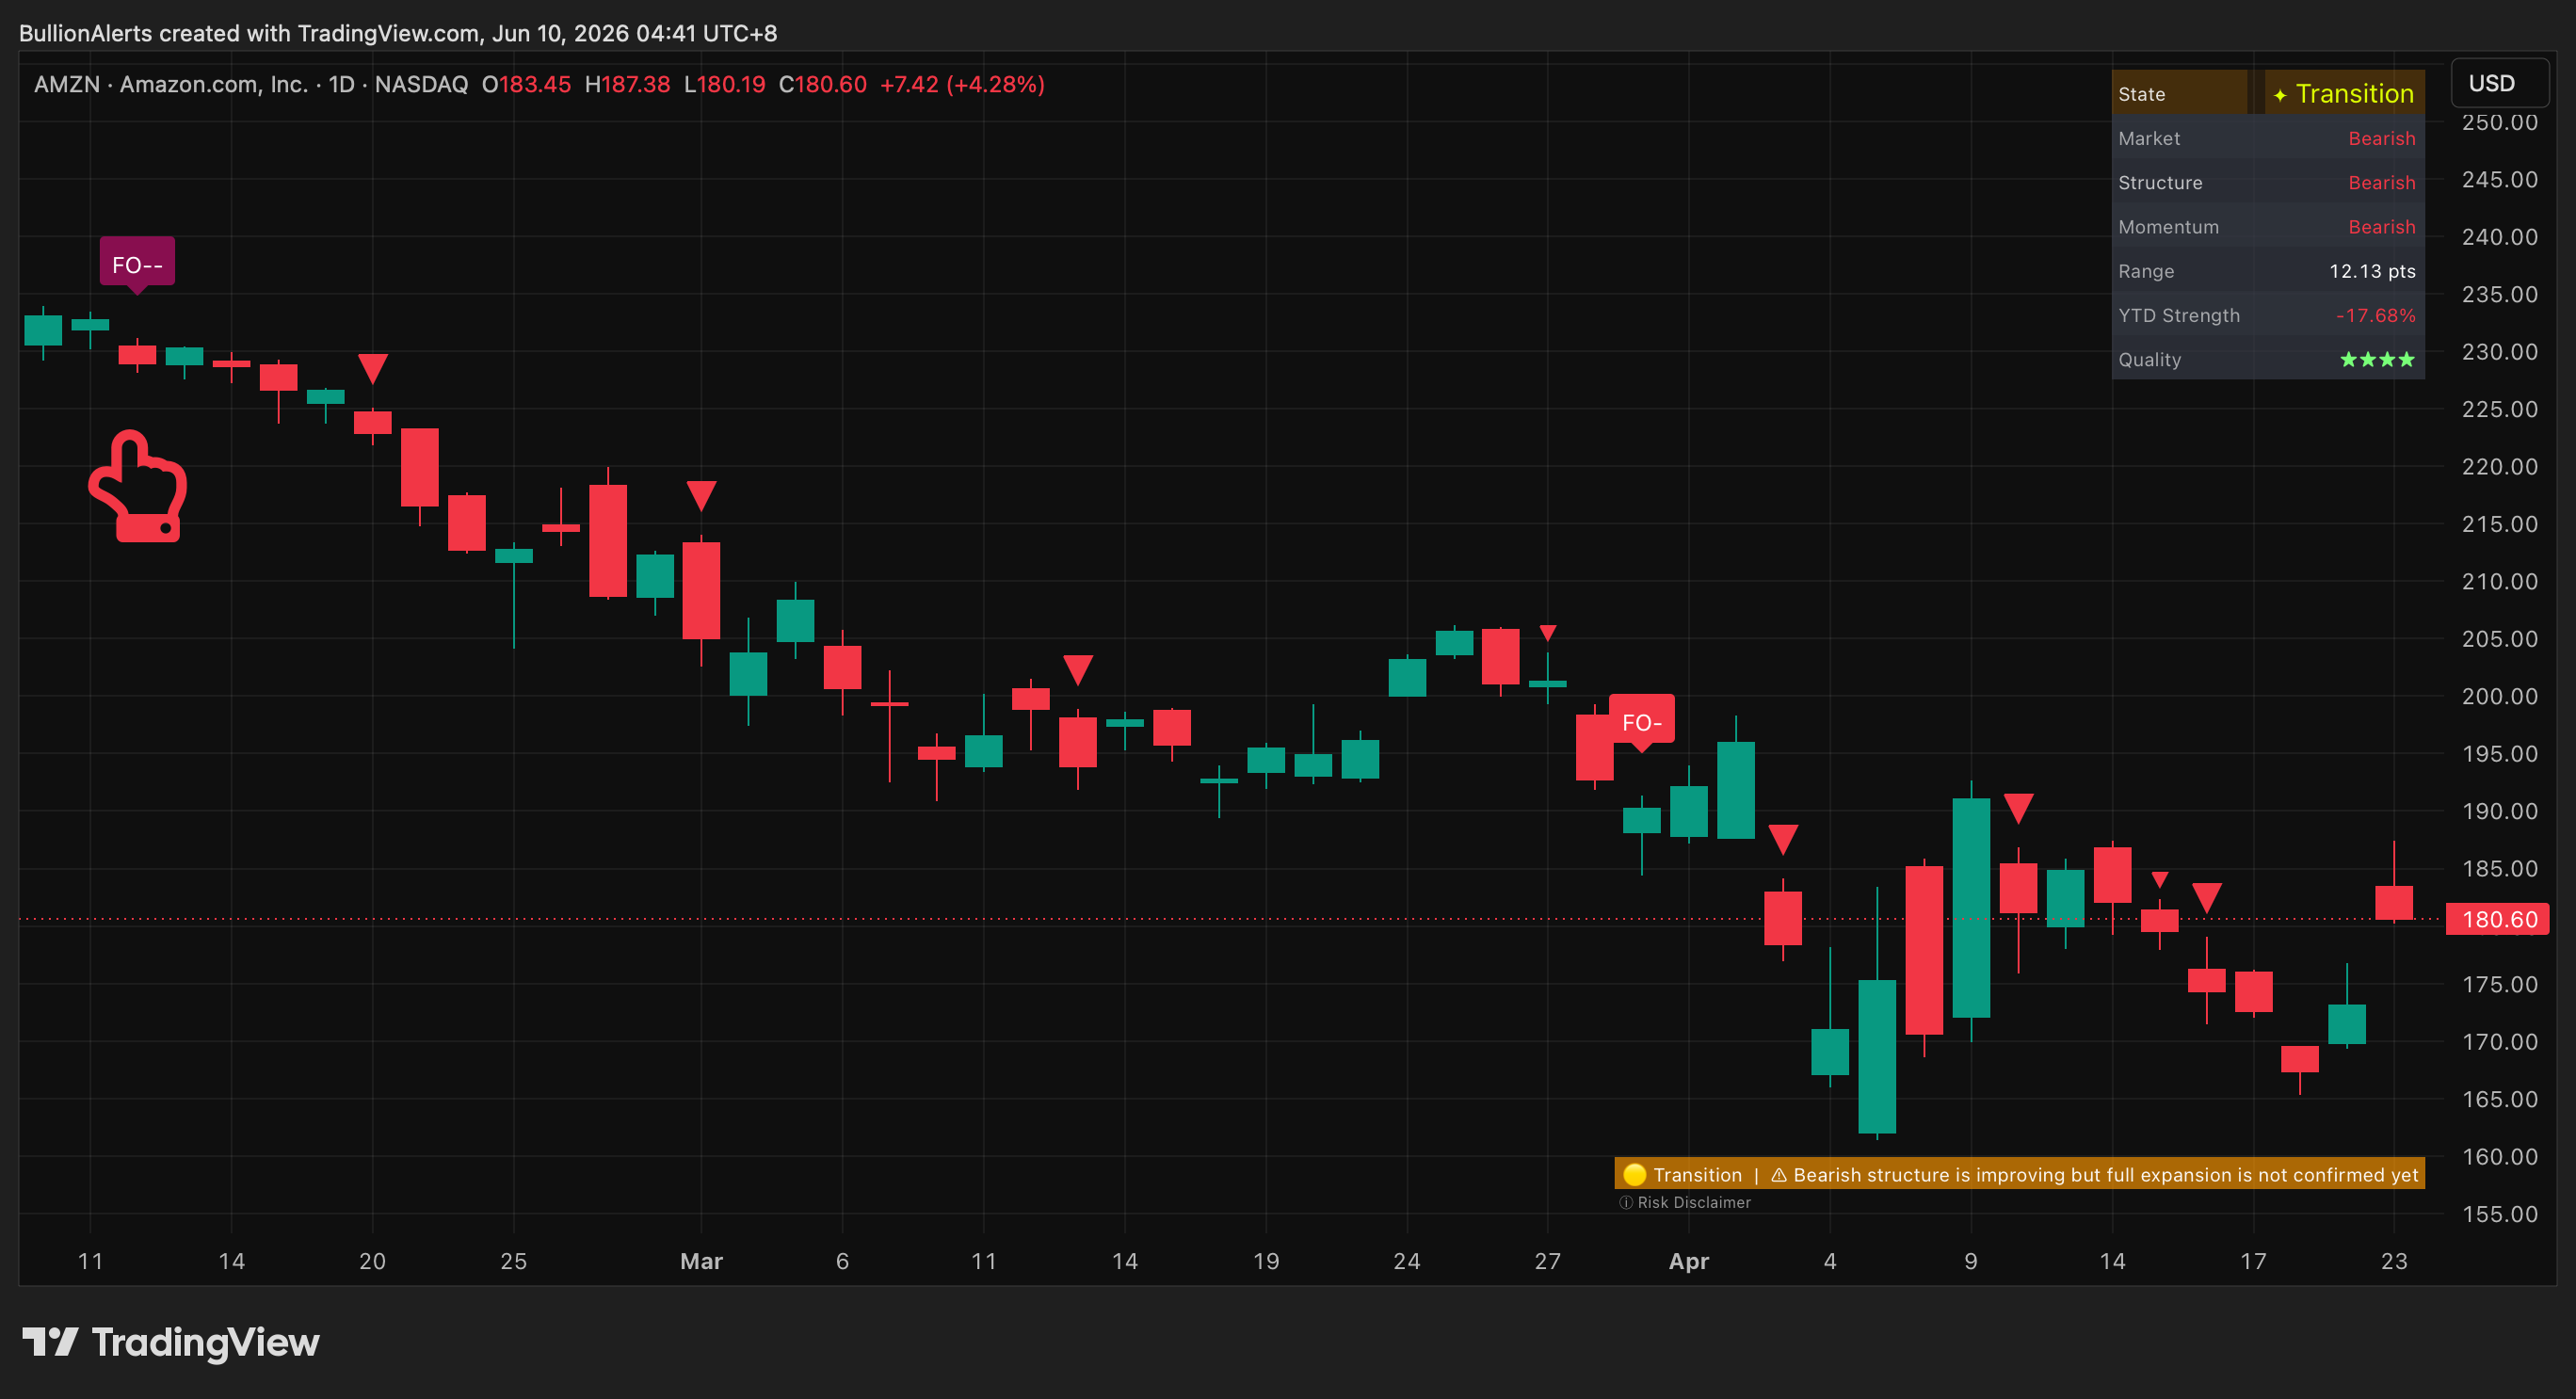Click the change value +7.42 (+4.28%)

click(962, 84)
